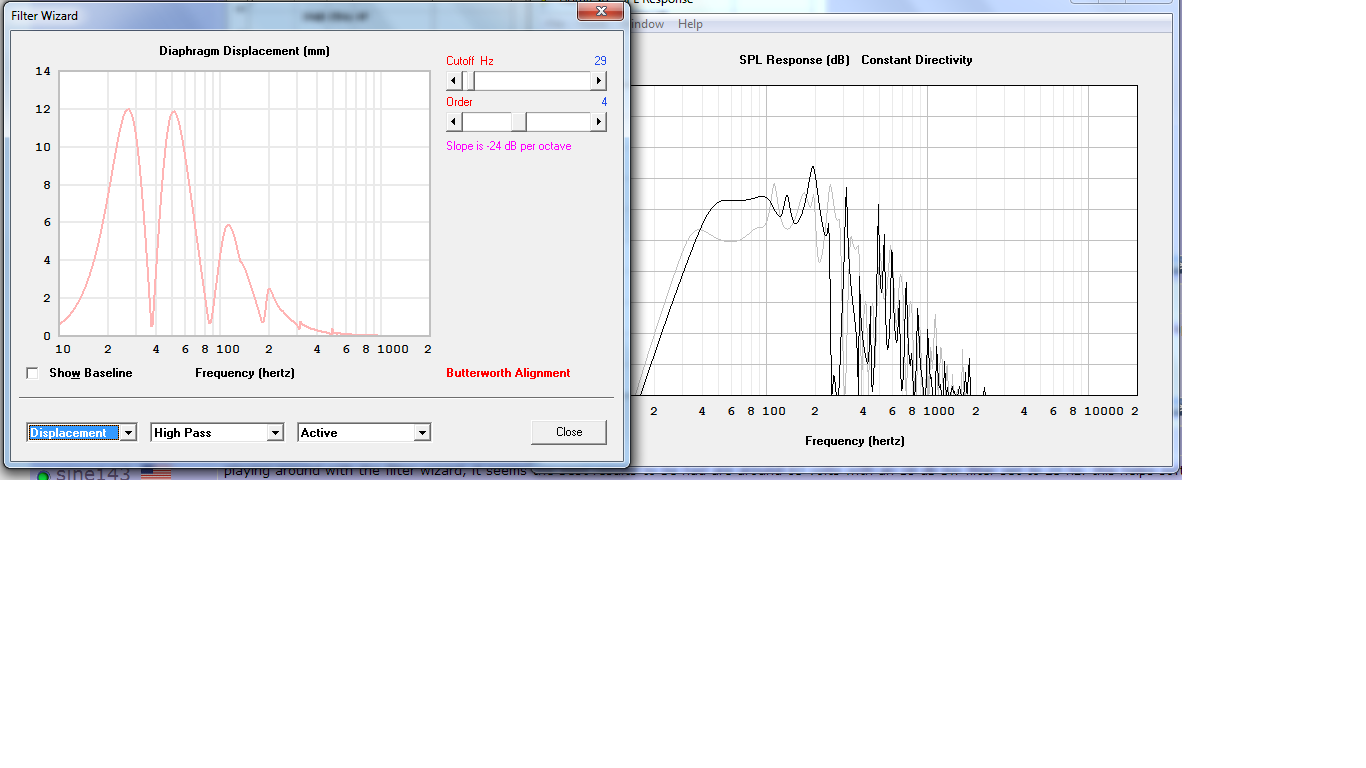
Task: Click the Butterworth Alignment label
Action: (508, 373)
